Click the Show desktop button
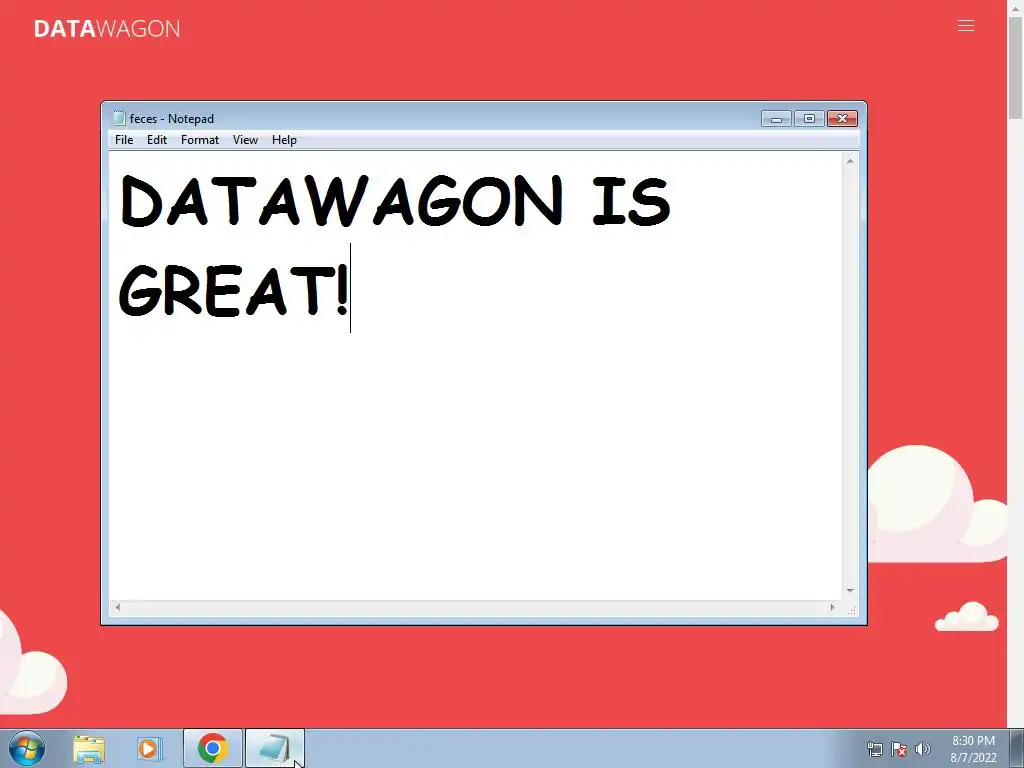This screenshot has height=768, width=1024. (1016, 748)
